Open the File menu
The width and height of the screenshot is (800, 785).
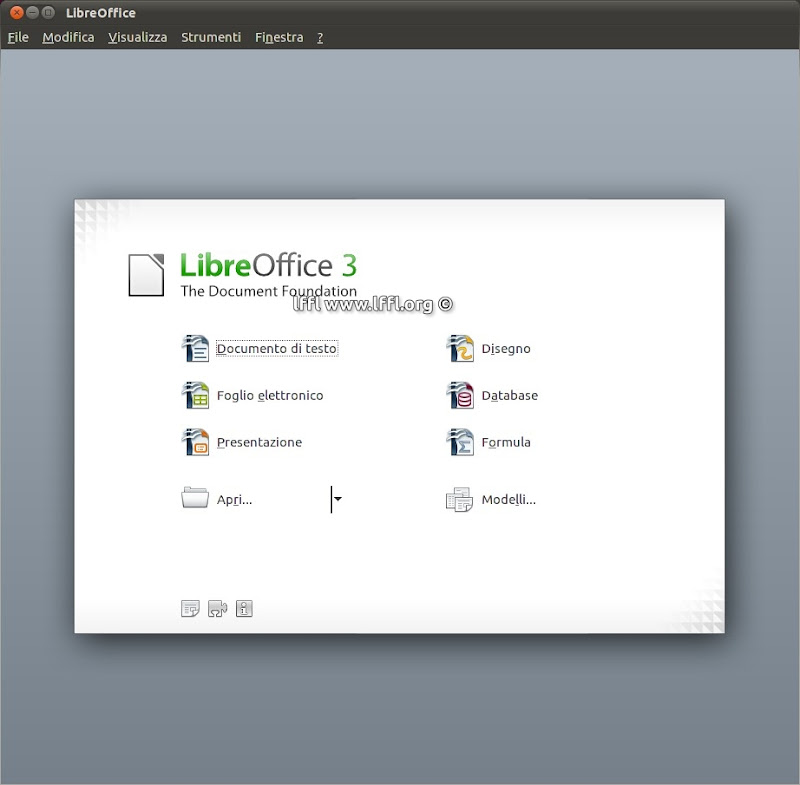point(18,38)
